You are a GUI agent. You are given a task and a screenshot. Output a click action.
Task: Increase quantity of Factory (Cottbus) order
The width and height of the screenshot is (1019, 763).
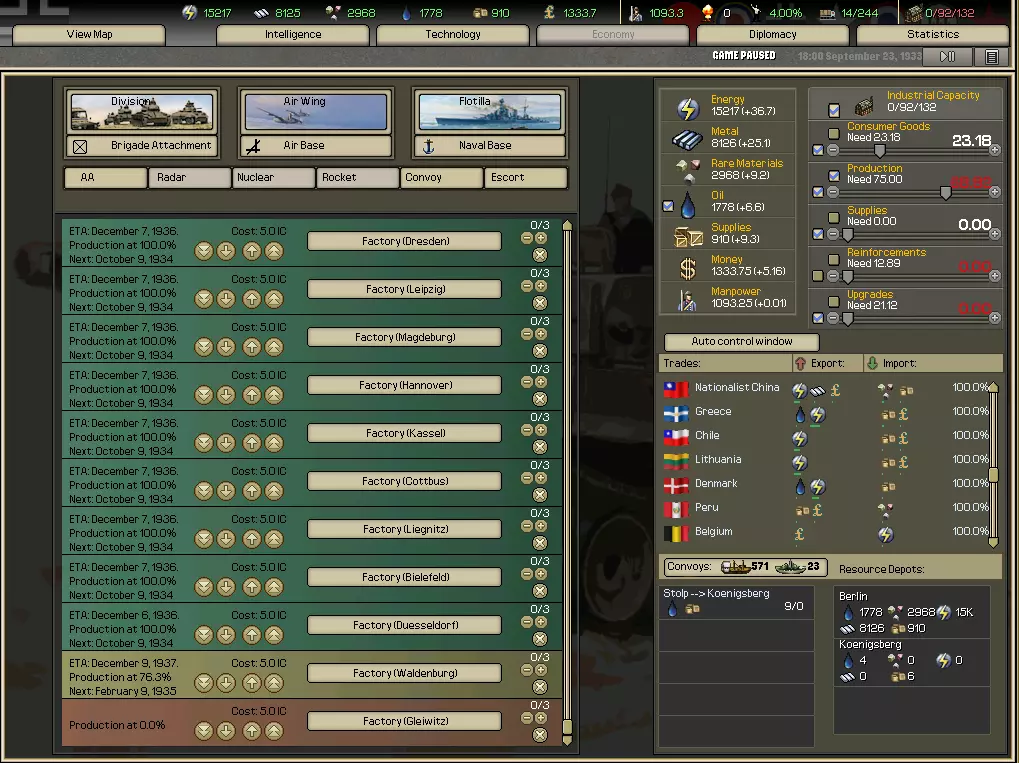[x=541, y=478]
